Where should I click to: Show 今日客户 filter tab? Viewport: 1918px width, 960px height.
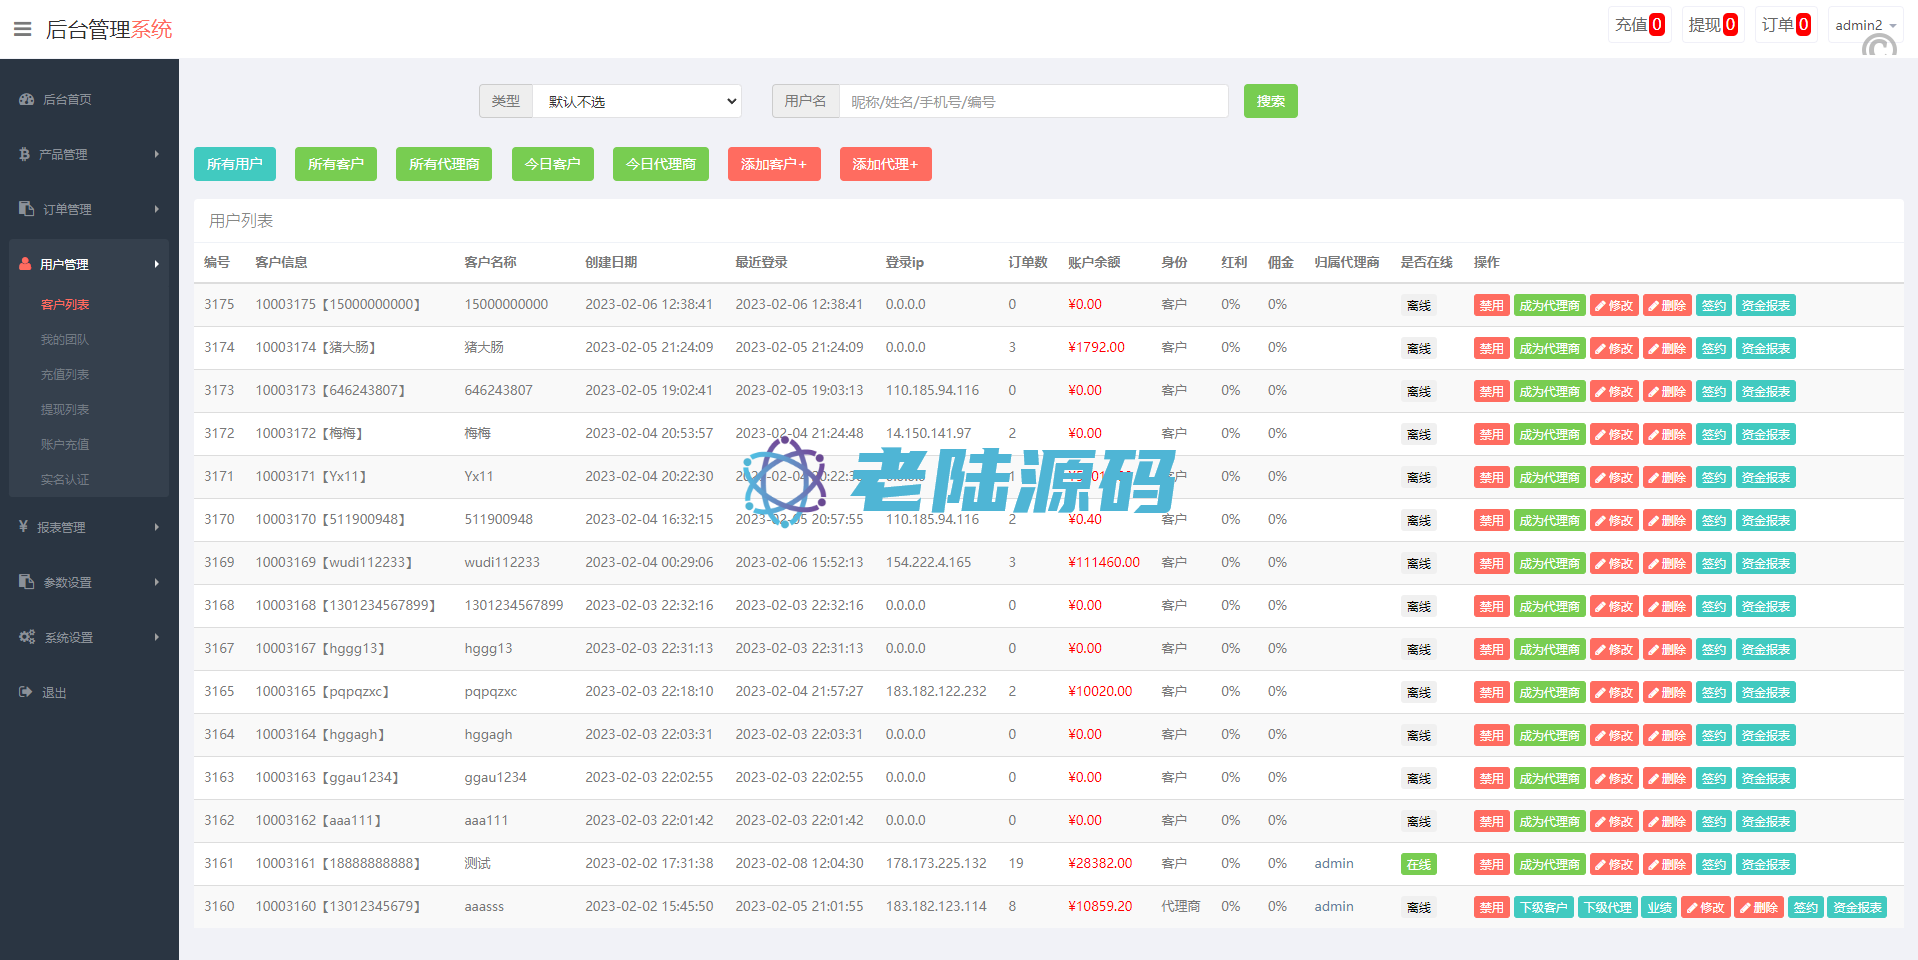click(x=552, y=164)
